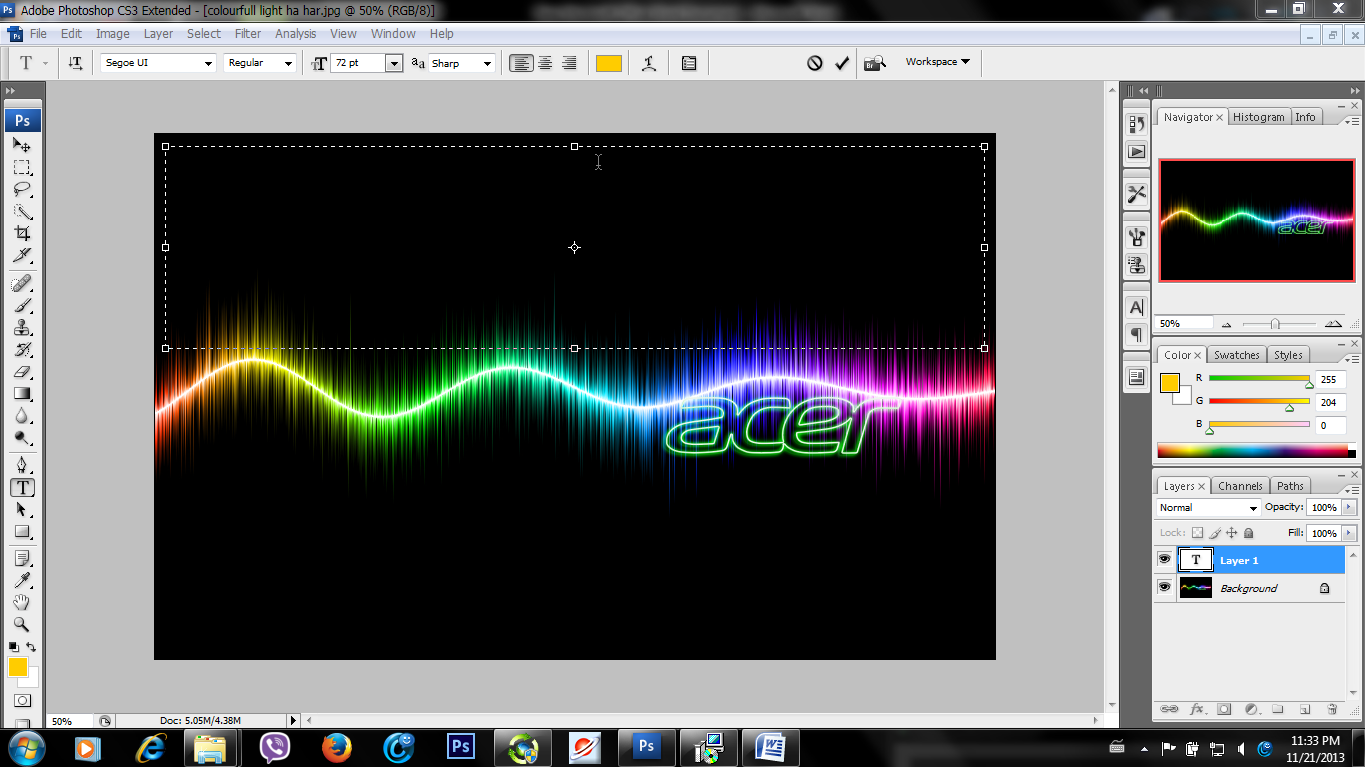Delete layer trash icon
Image resolution: width=1365 pixels, height=767 pixels.
pyautogui.click(x=1332, y=709)
